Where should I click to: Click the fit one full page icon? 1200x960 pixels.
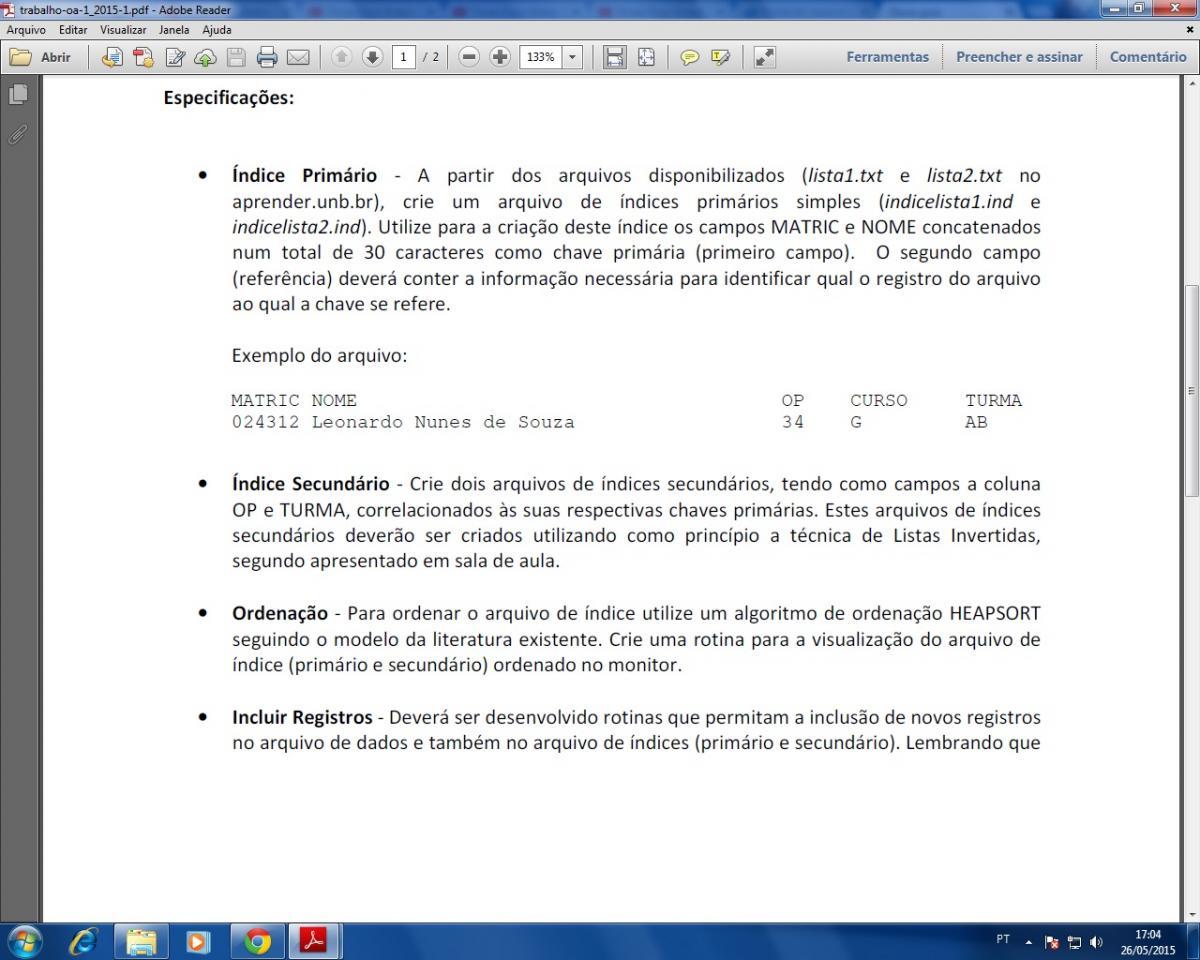pos(646,57)
